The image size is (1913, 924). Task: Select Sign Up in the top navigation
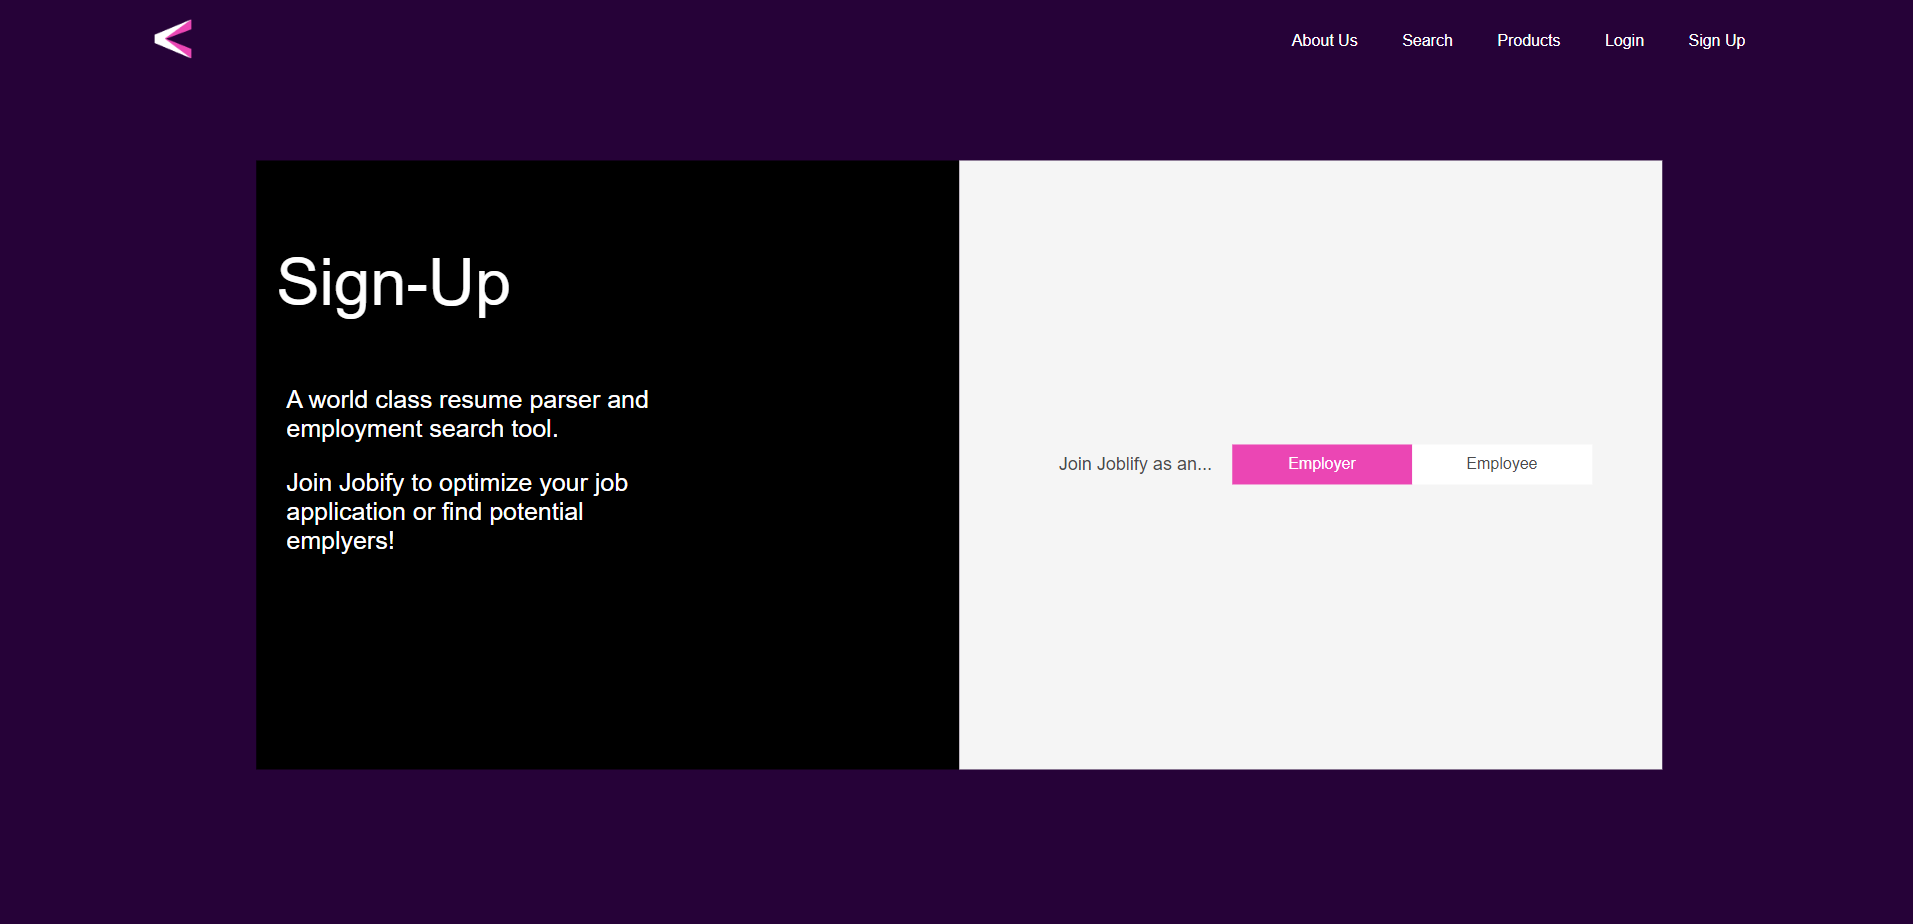(x=1716, y=40)
